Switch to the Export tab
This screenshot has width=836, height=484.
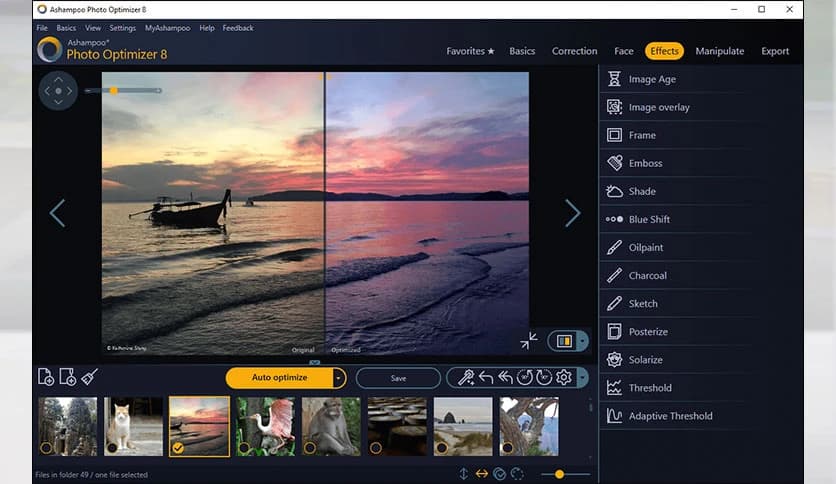tap(775, 51)
